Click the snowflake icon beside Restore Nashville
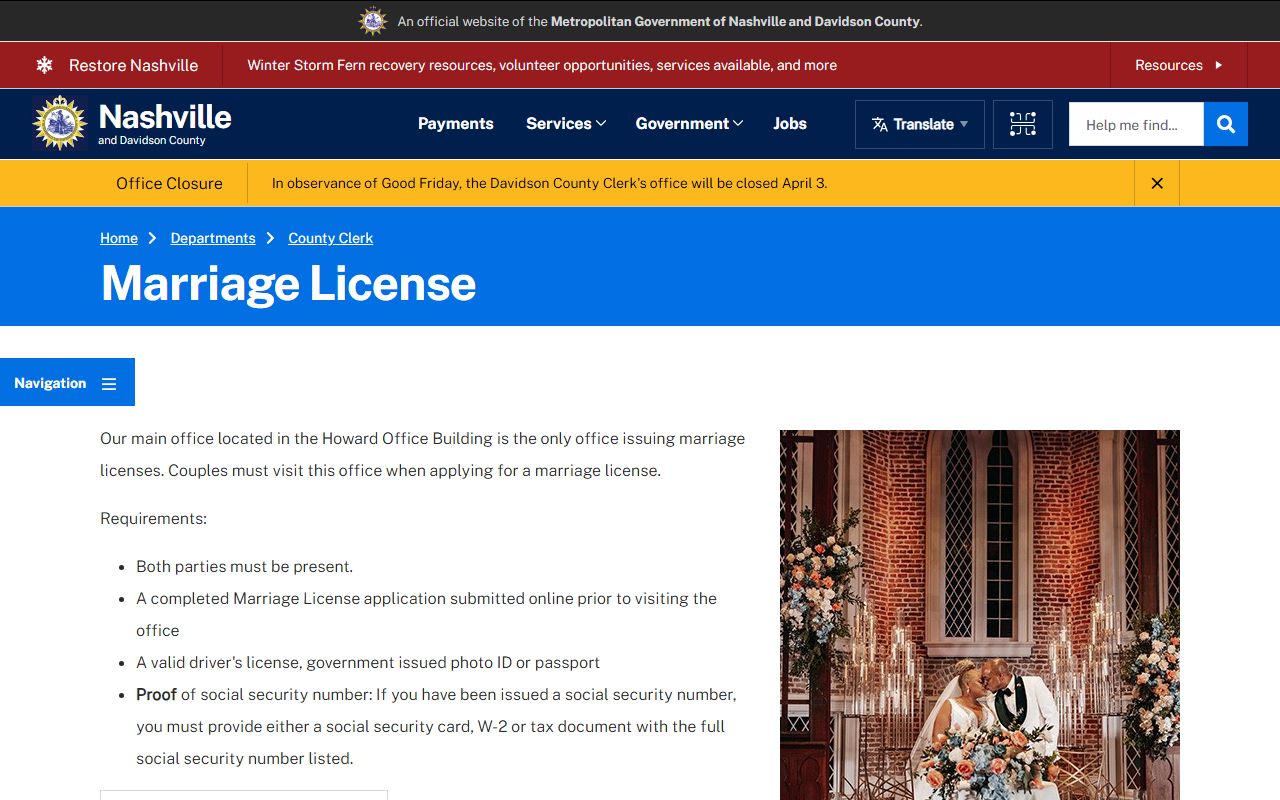The height and width of the screenshot is (800, 1280). click(44, 65)
